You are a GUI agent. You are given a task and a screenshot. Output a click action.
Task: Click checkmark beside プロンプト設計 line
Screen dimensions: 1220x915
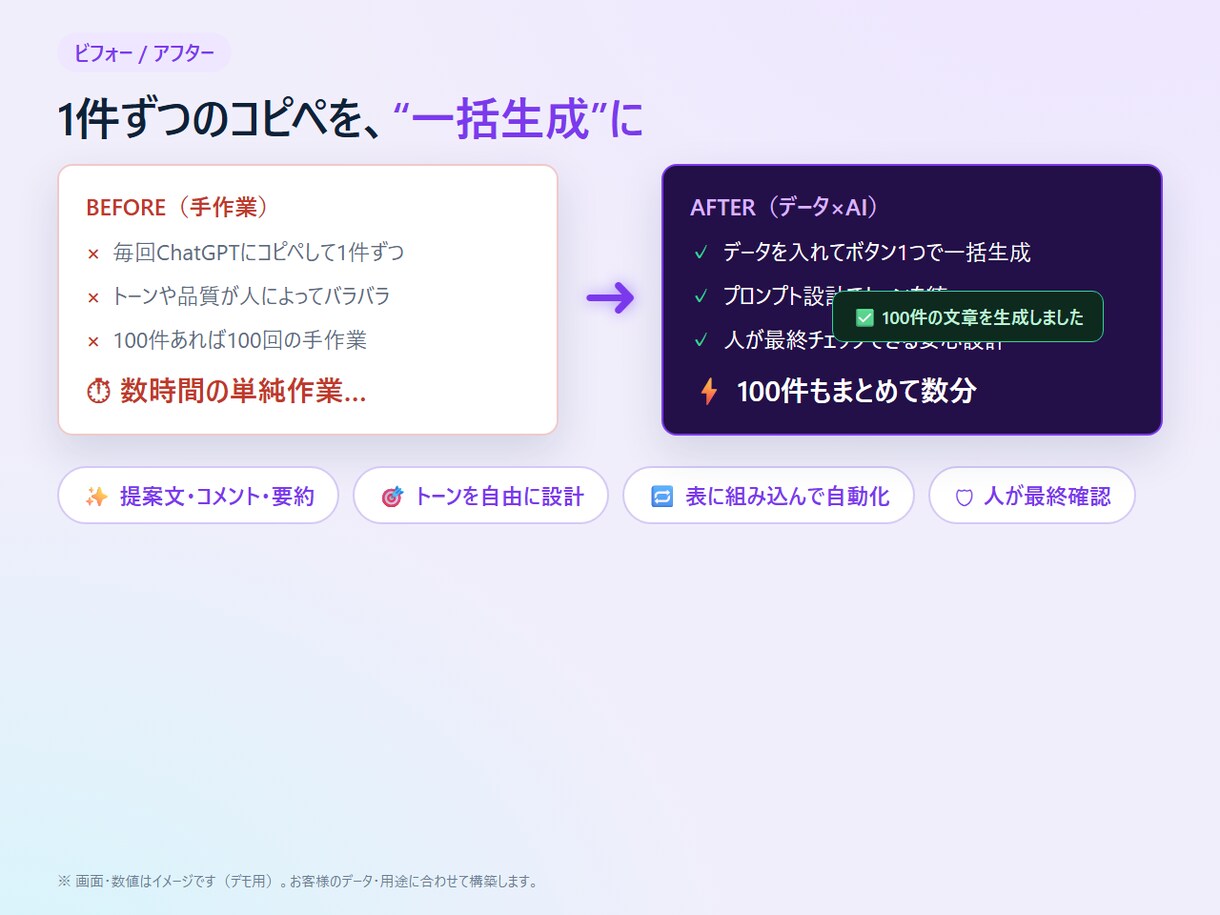(701, 297)
